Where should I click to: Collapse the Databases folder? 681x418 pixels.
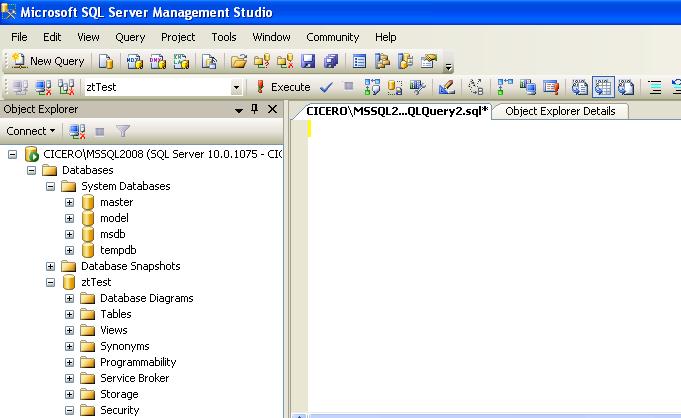31,170
